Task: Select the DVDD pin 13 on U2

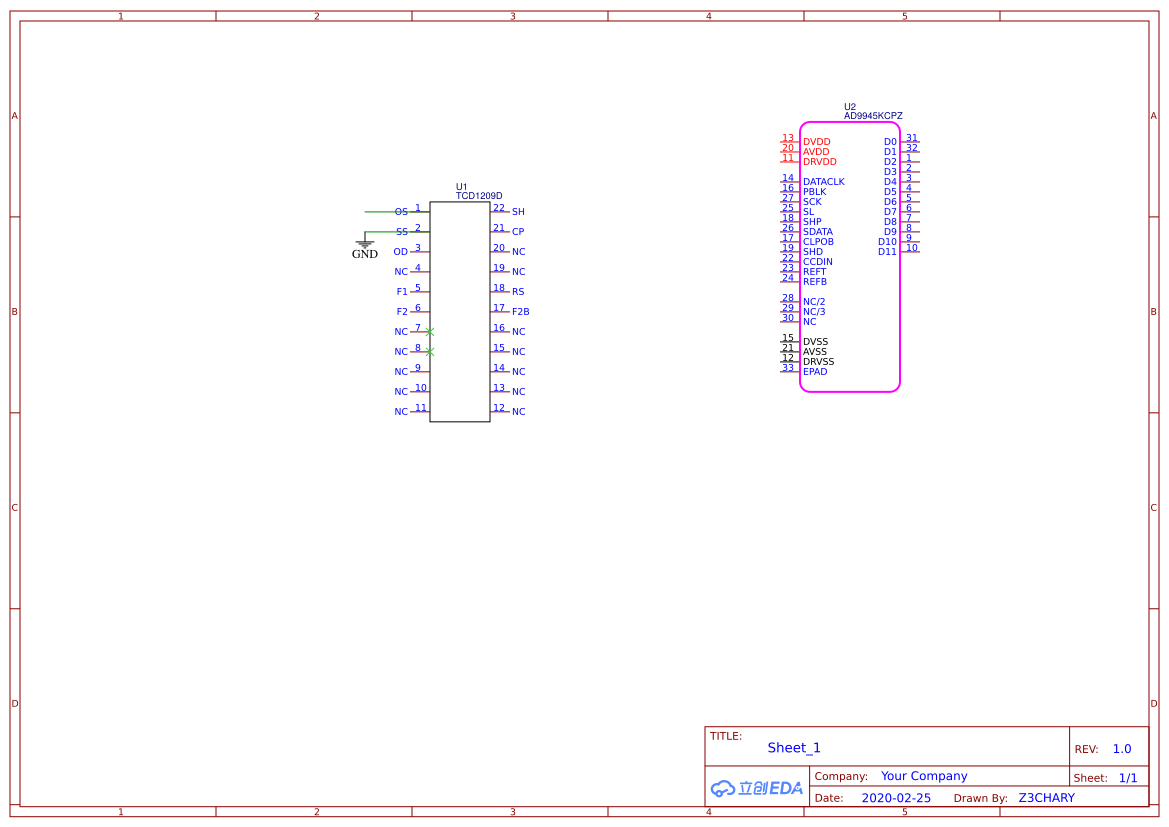Action: (790, 142)
